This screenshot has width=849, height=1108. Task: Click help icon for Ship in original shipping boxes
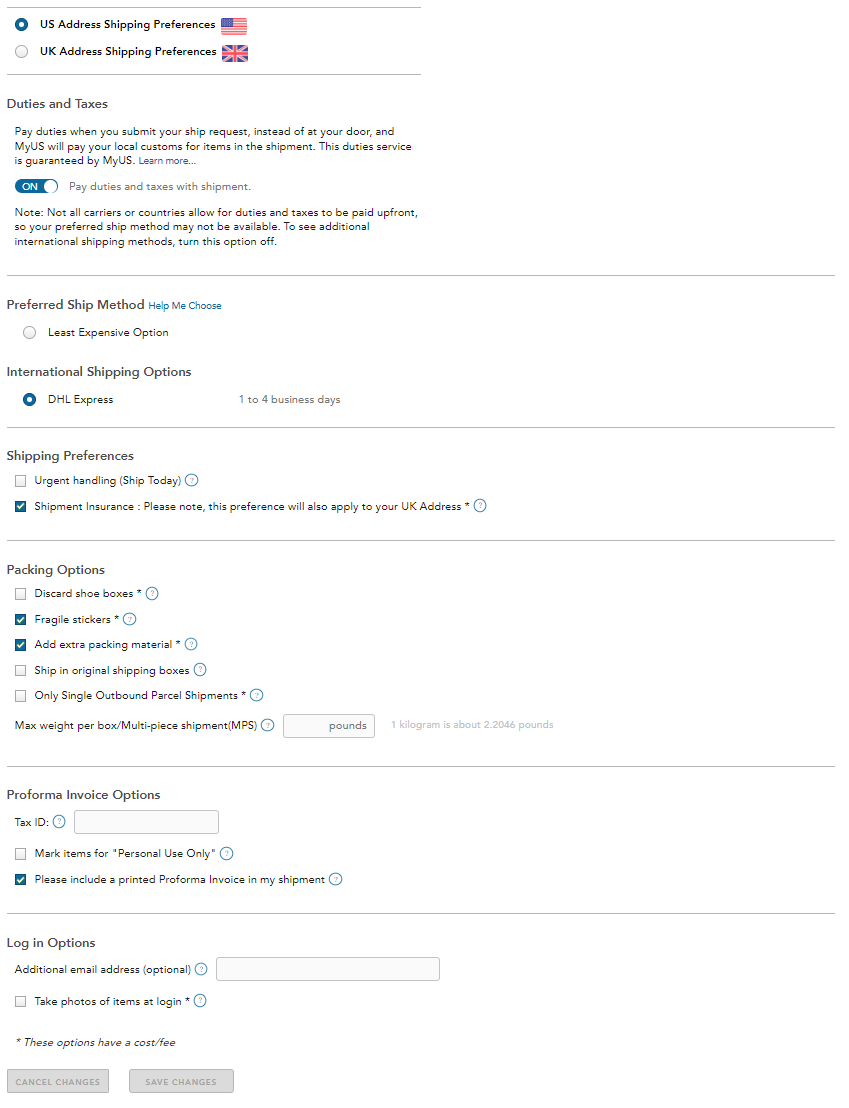199,670
